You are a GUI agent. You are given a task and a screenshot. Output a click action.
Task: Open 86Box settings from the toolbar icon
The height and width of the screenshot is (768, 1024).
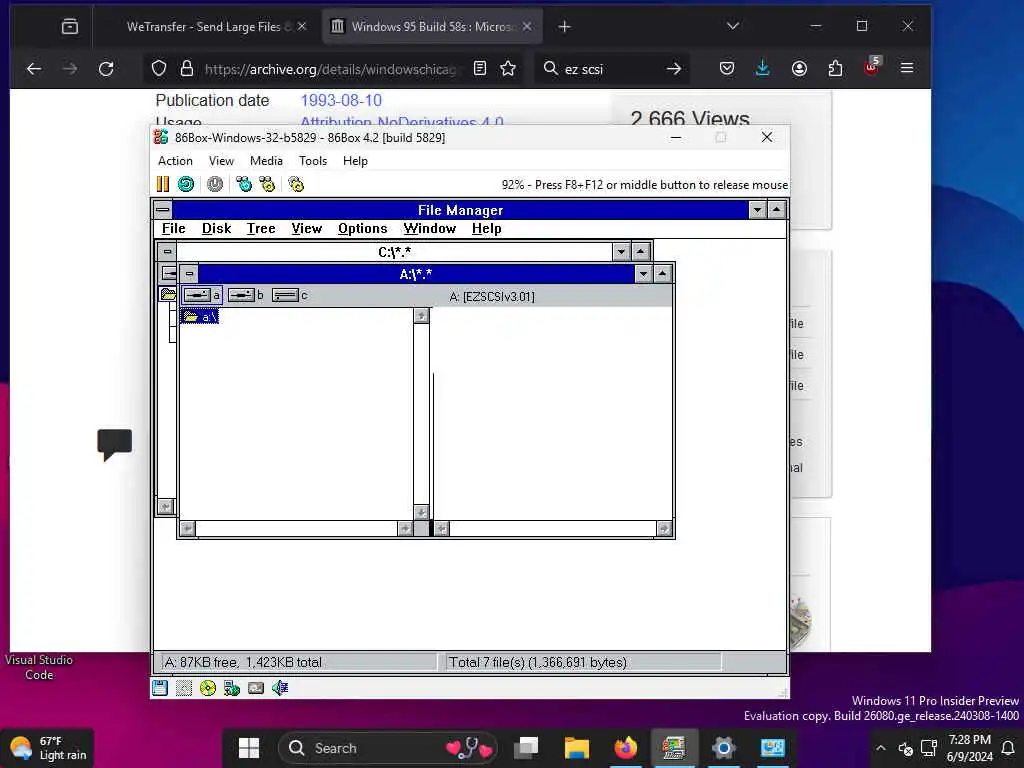(x=296, y=184)
